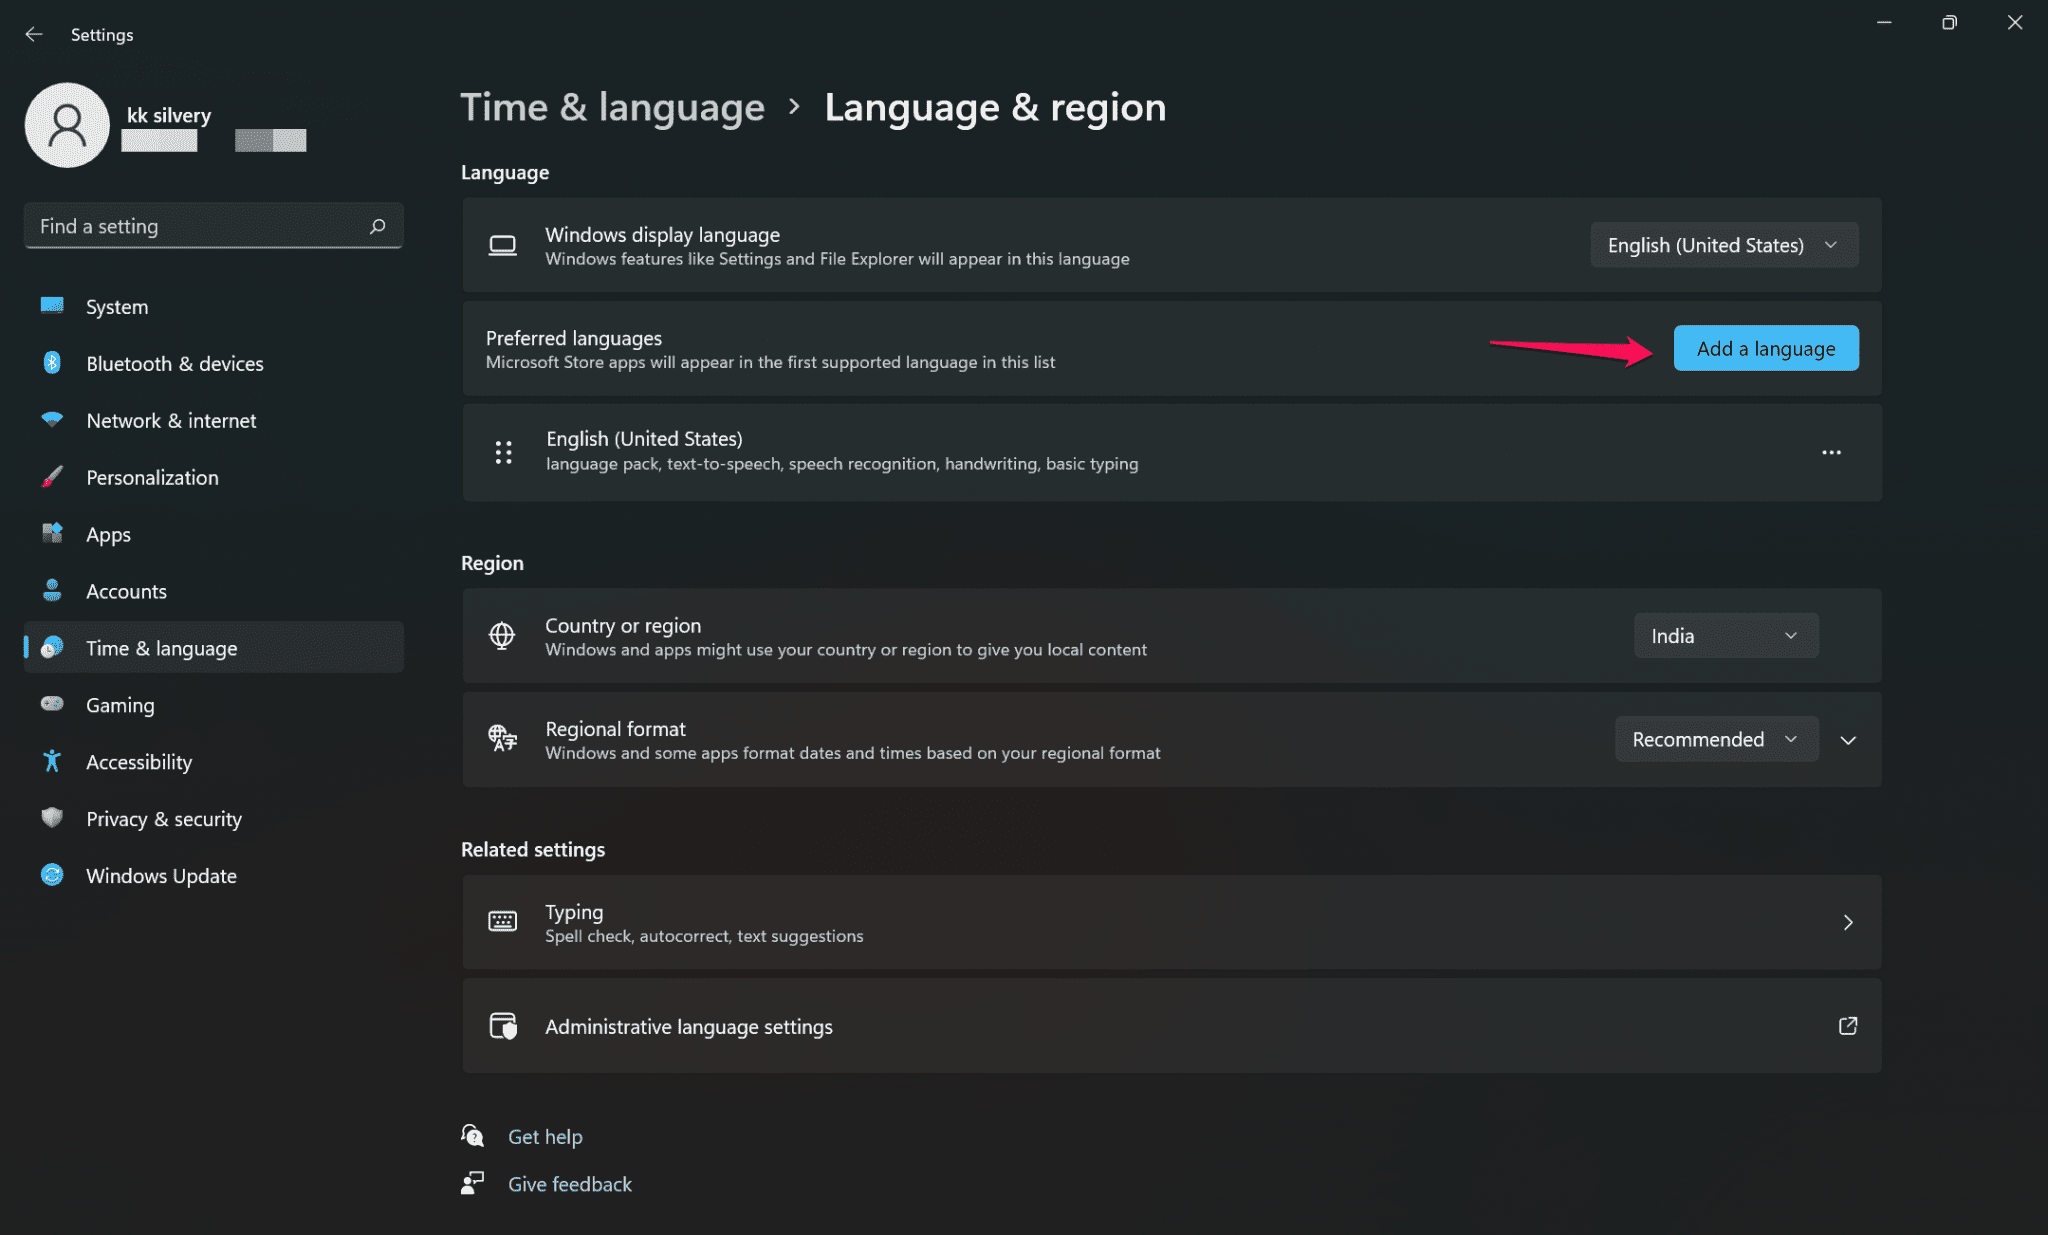Click the back arrow in Settings
The image size is (2048, 1235).
coord(33,33)
